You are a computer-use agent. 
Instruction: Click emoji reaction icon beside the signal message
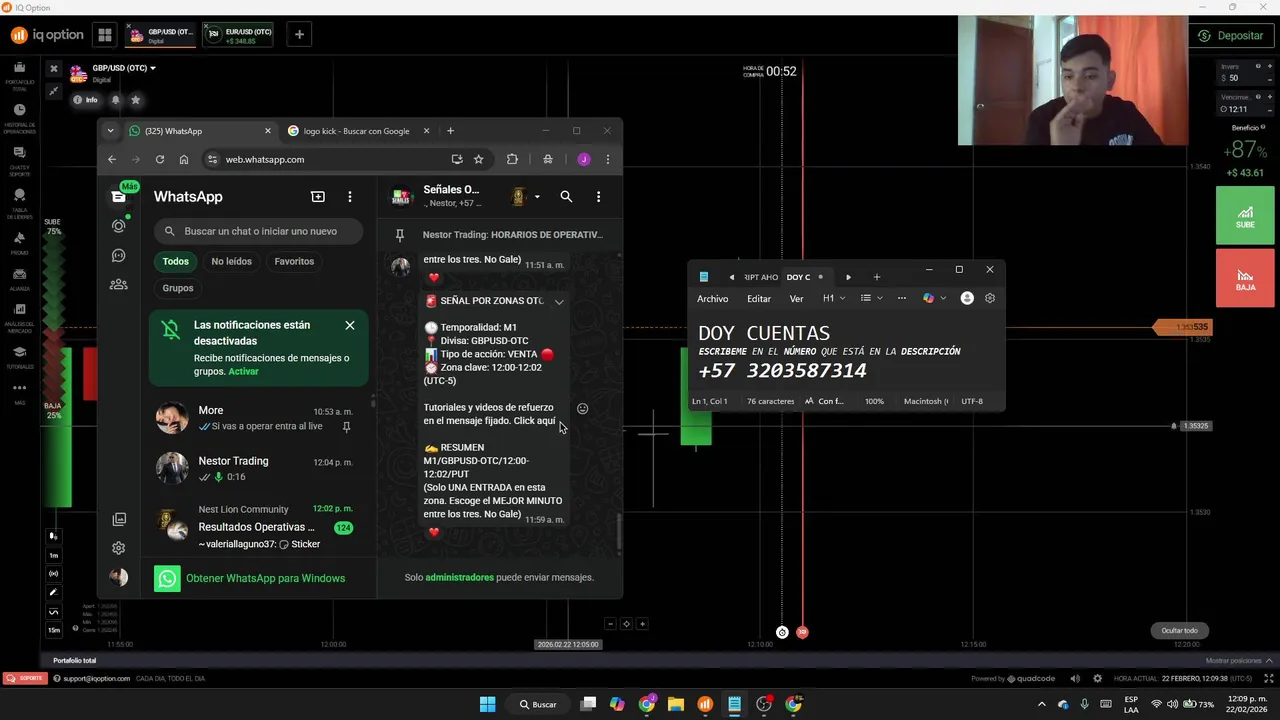[583, 408]
